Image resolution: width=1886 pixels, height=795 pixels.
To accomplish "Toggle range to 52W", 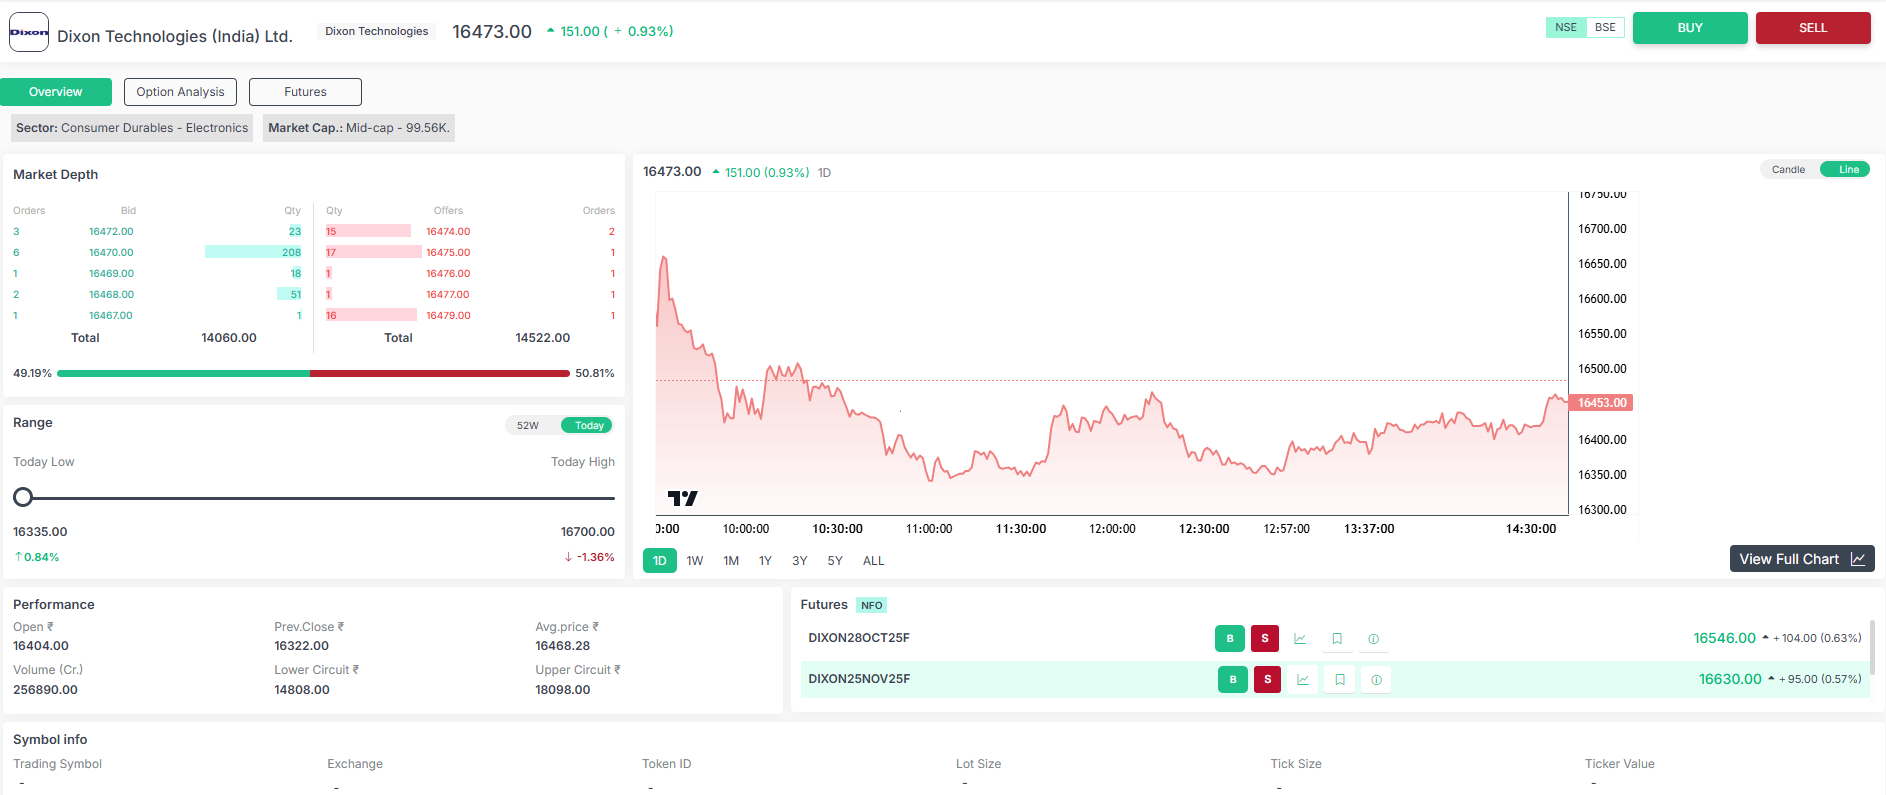I will point(528,426).
